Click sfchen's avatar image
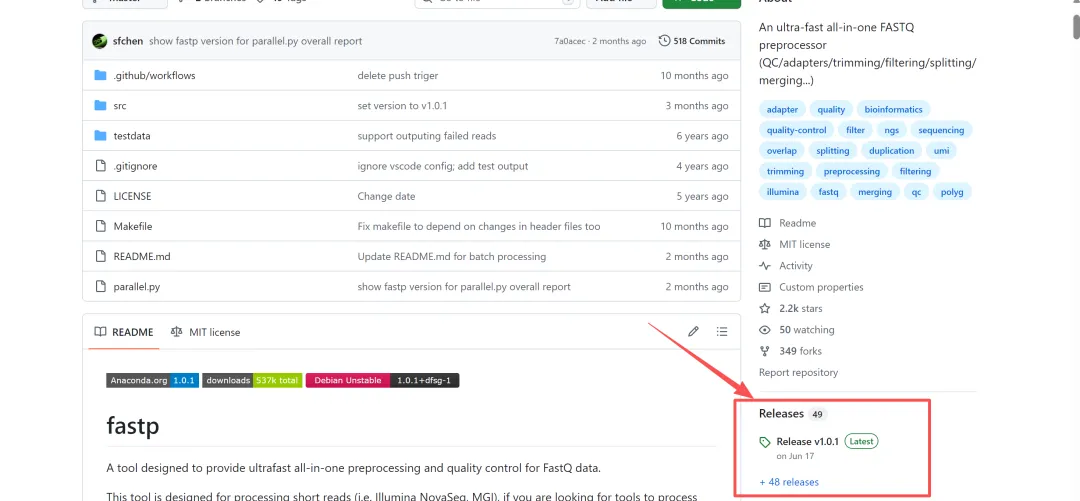This screenshot has height=501, width=1080. (99, 41)
